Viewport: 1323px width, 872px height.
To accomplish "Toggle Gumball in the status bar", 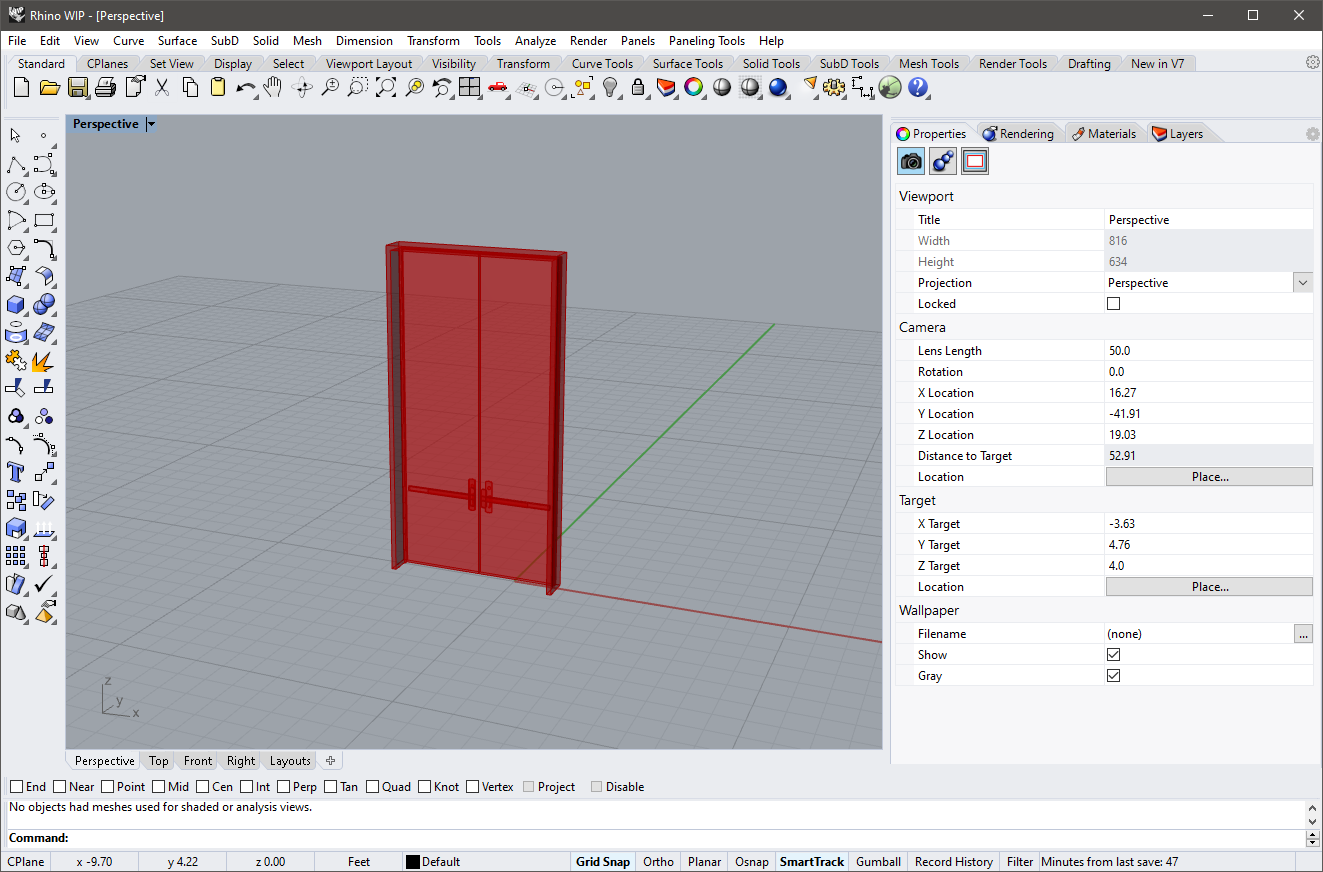I will point(878,862).
